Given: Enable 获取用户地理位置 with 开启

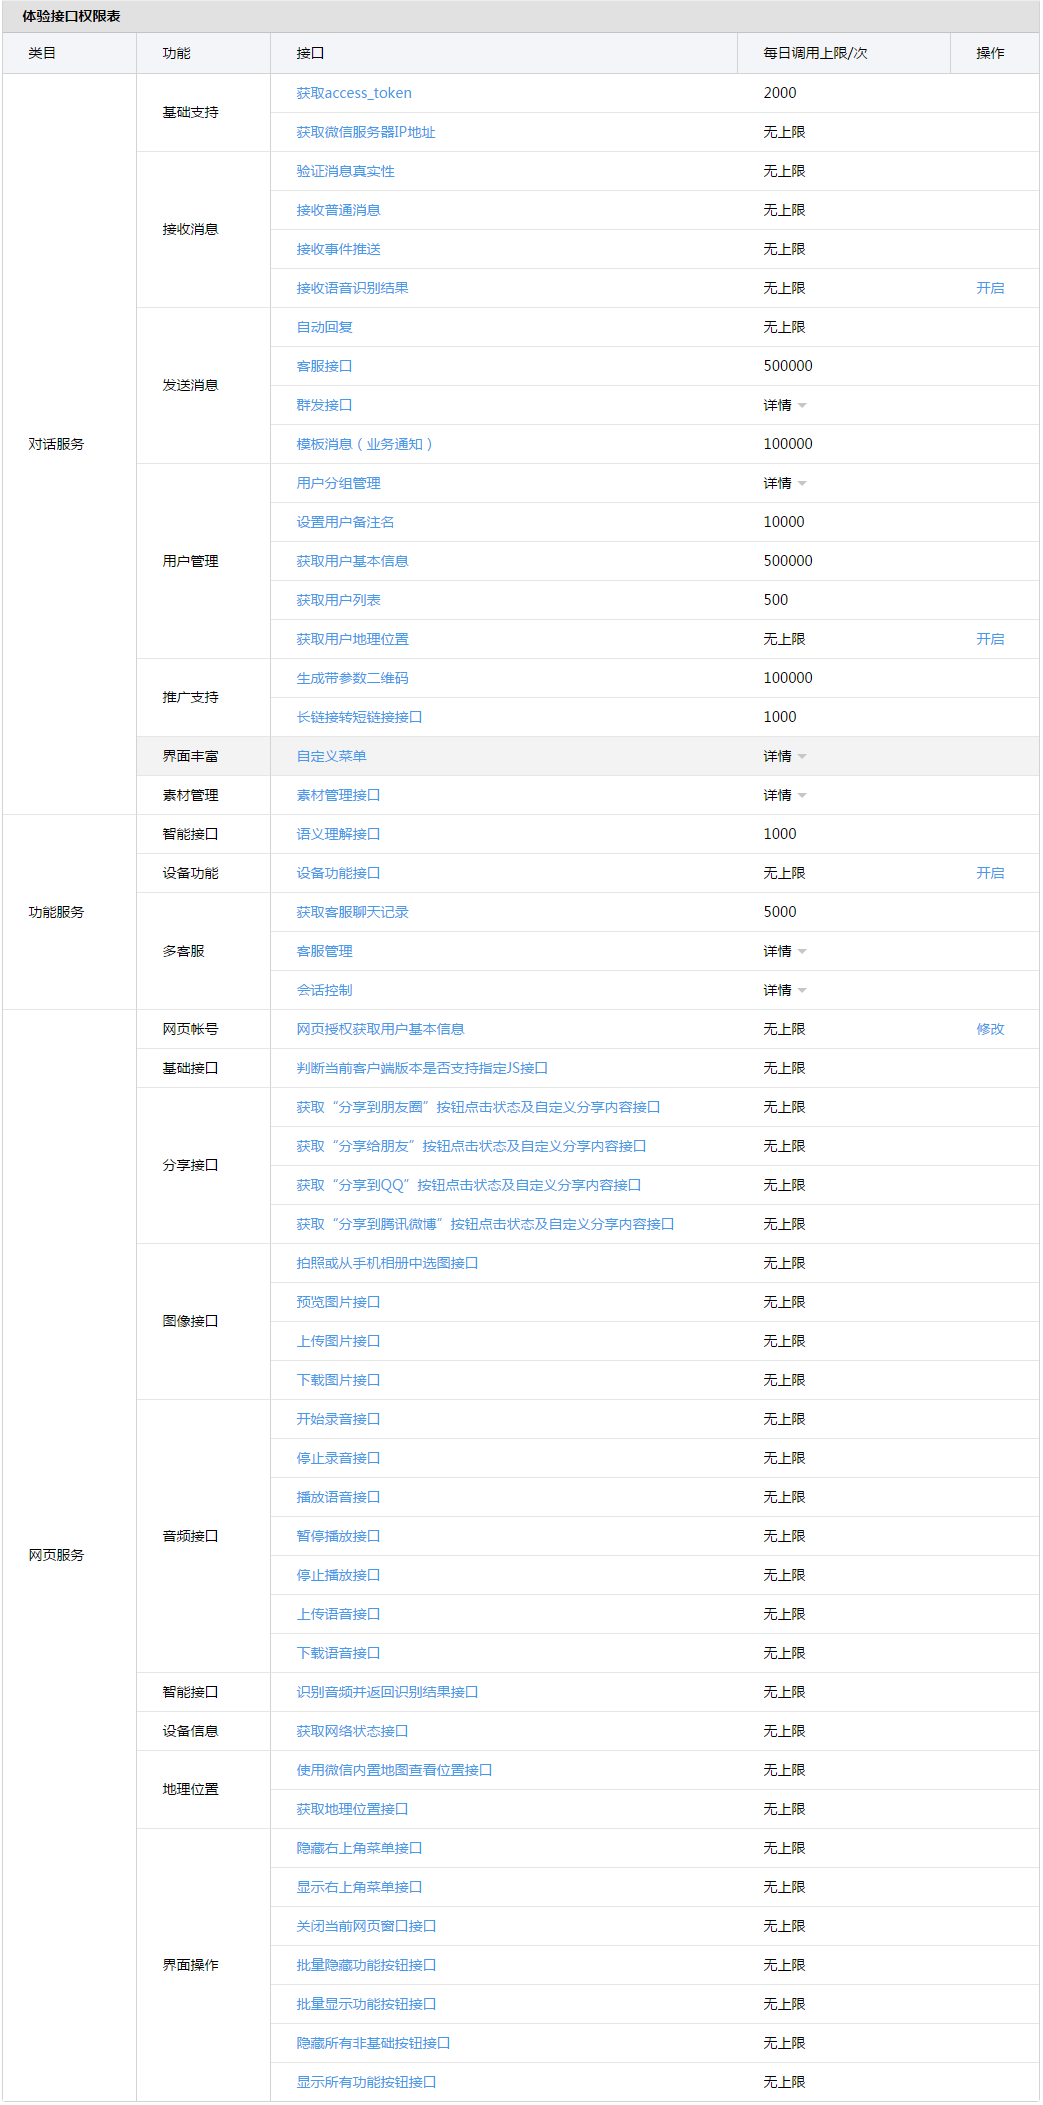Looking at the screenshot, I should coord(989,639).
